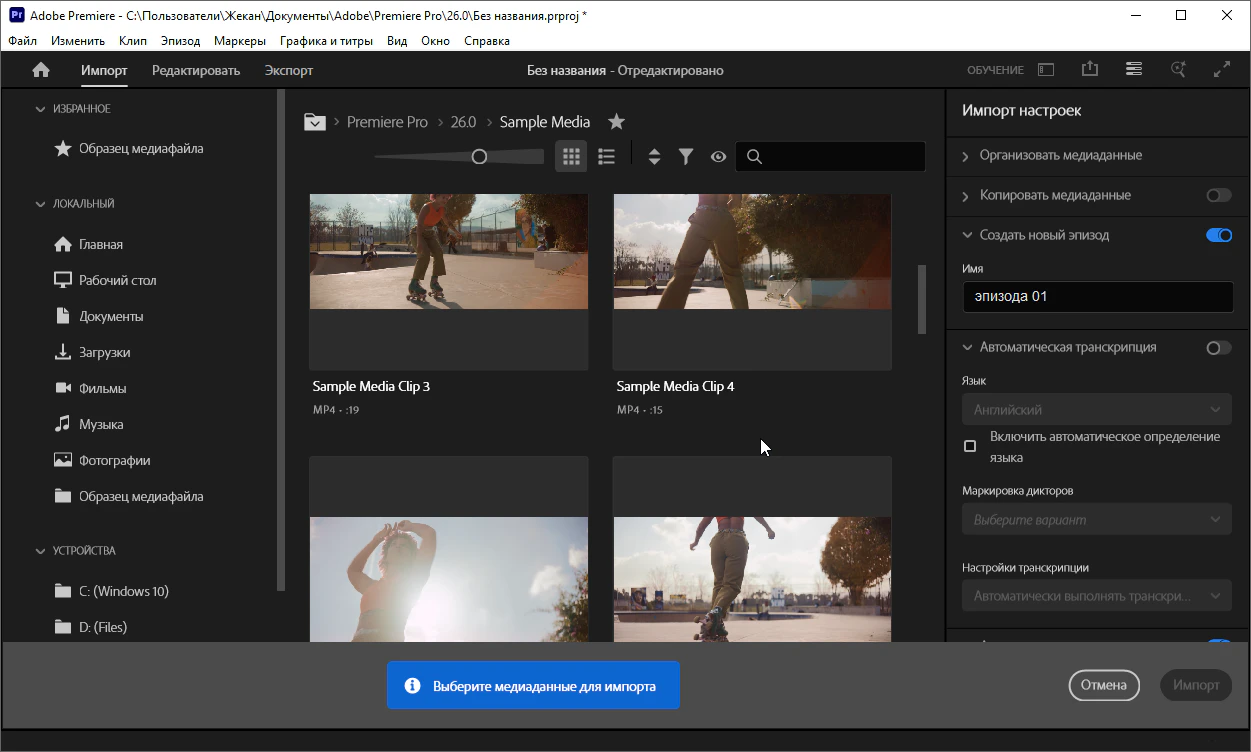Disable the "Создать новый эпизод" toggle
This screenshot has width=1251, height=752.
(1218, 235)
